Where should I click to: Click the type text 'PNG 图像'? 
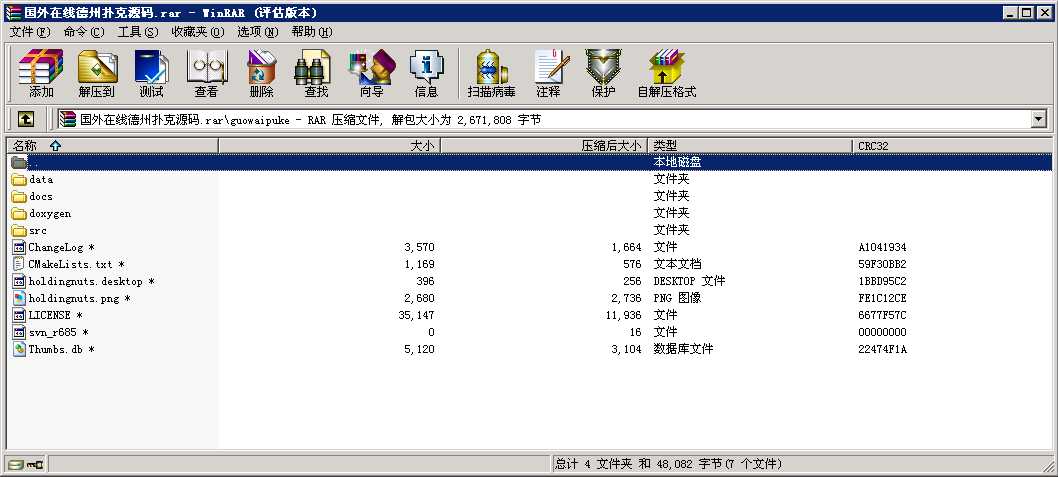coord(677,298)
